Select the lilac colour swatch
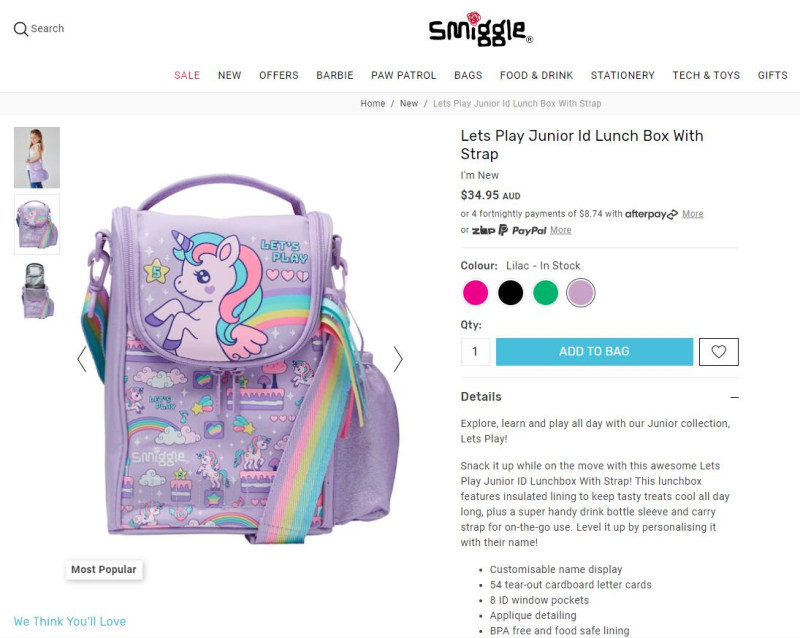This screenshot has height=638, width=800. pyautogui.click(x=581, y=293)
